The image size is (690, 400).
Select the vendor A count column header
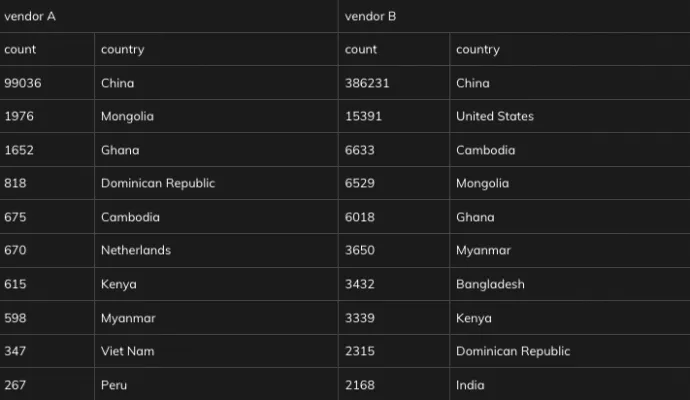[x=47, y=49]
